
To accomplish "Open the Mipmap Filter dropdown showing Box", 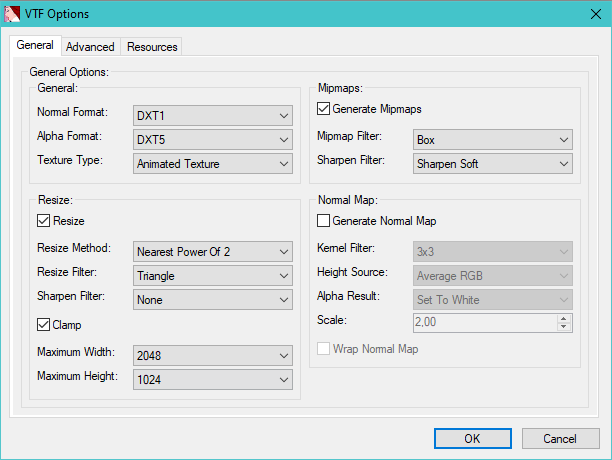I will coord(493,140).
